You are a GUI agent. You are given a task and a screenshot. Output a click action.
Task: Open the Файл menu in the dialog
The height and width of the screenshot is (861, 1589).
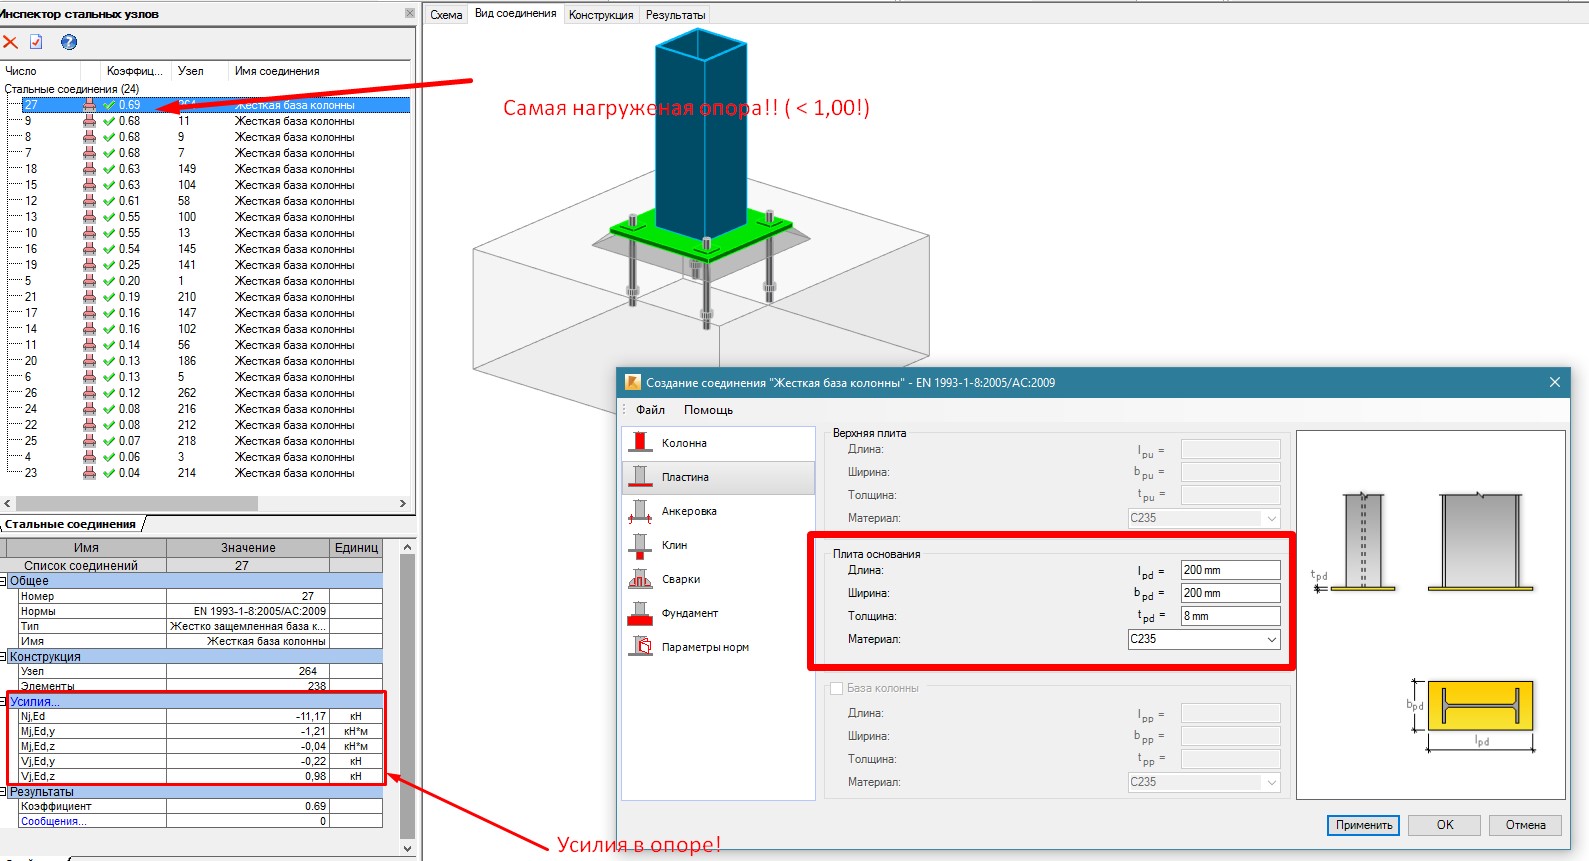pyautogui.click(x=650, y=410)
